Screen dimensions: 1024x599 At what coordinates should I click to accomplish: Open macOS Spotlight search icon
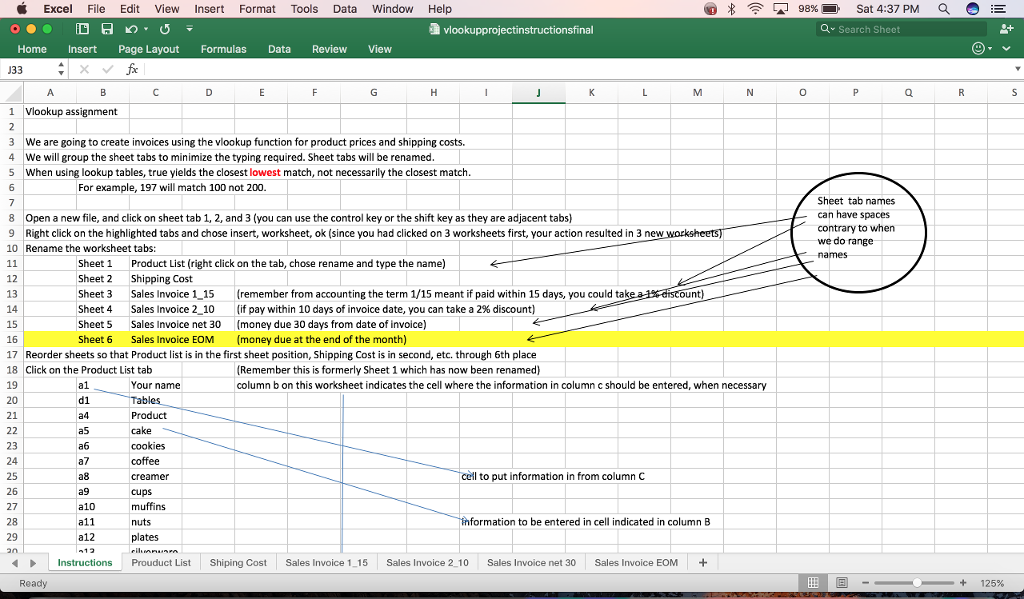[x=945, y=9]
